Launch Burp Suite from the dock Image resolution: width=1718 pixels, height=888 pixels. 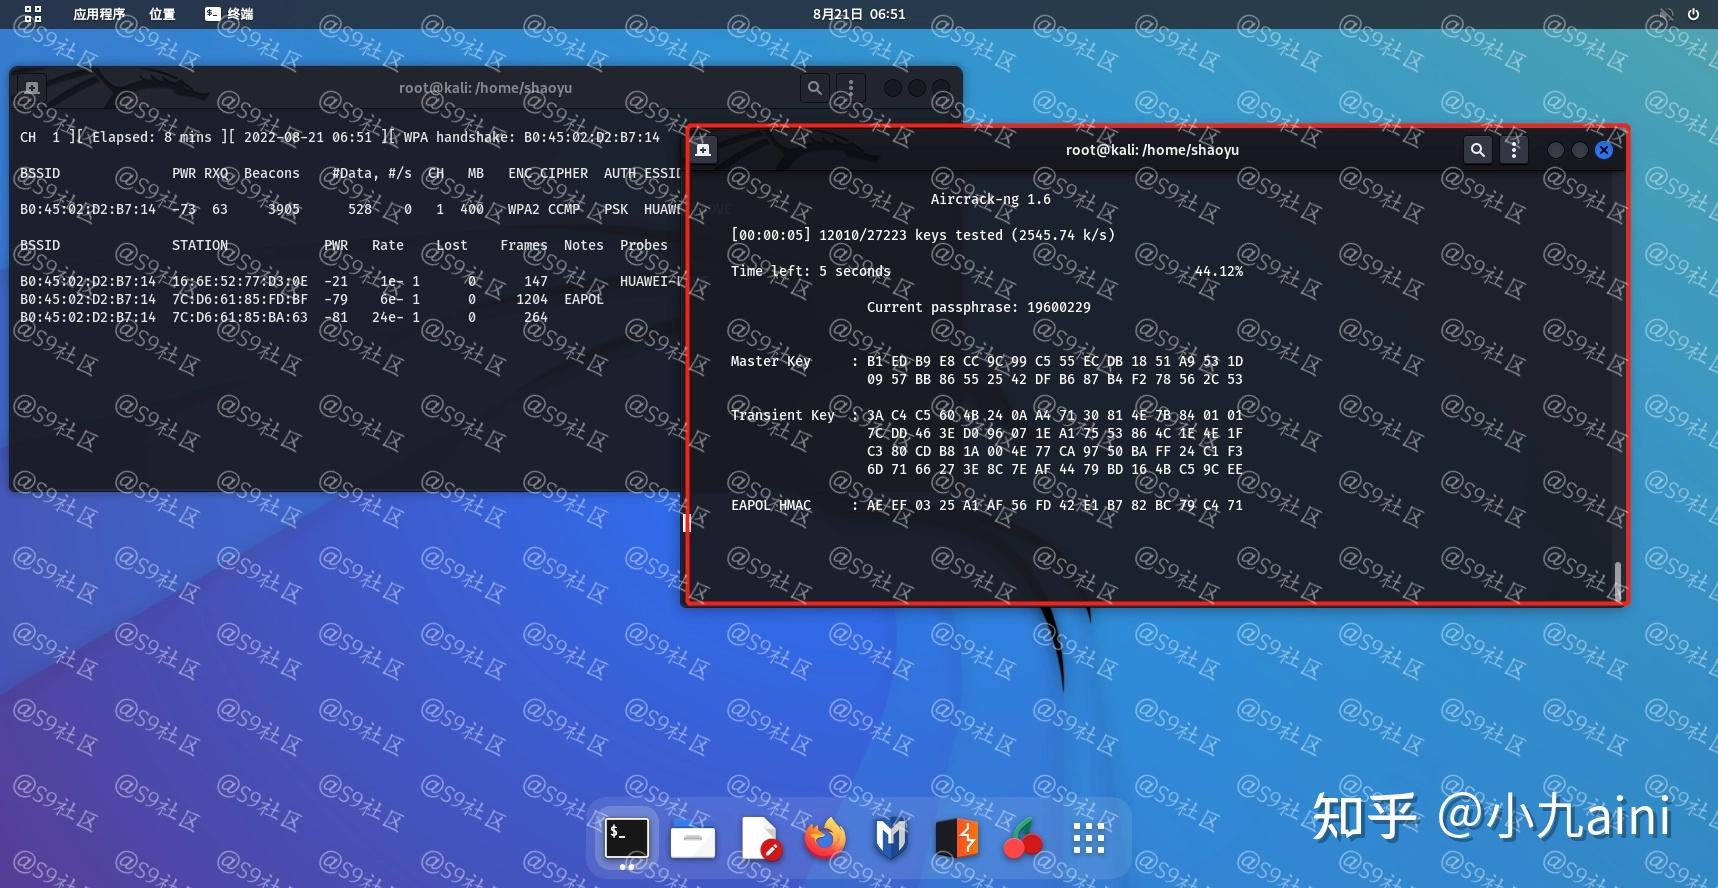click(x=957, y=839)
